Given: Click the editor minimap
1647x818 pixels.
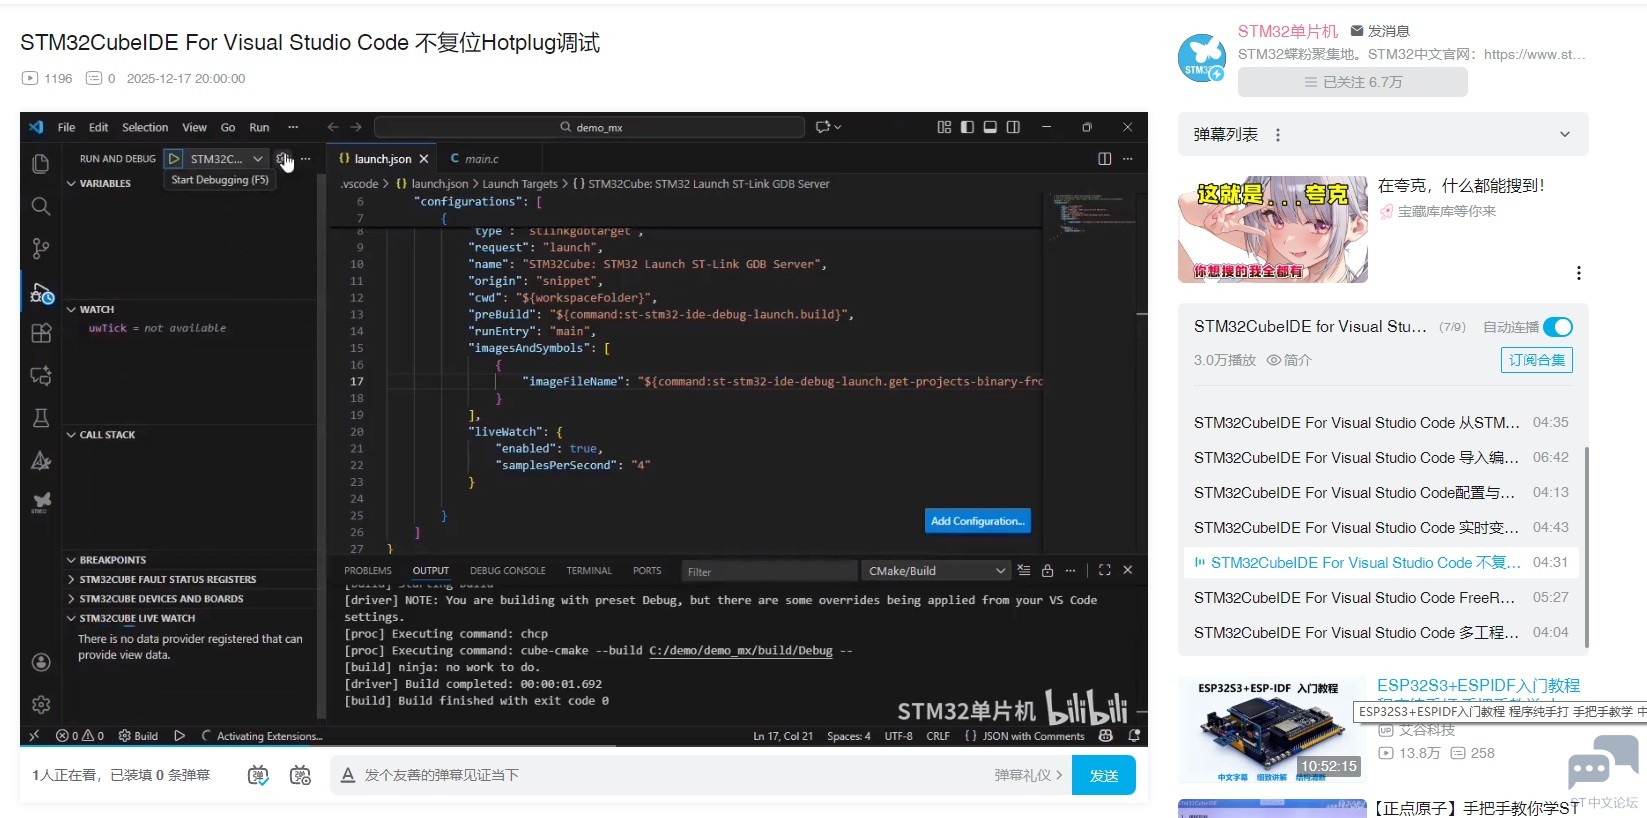Looking at the screenshot, I should point(1092,215).
